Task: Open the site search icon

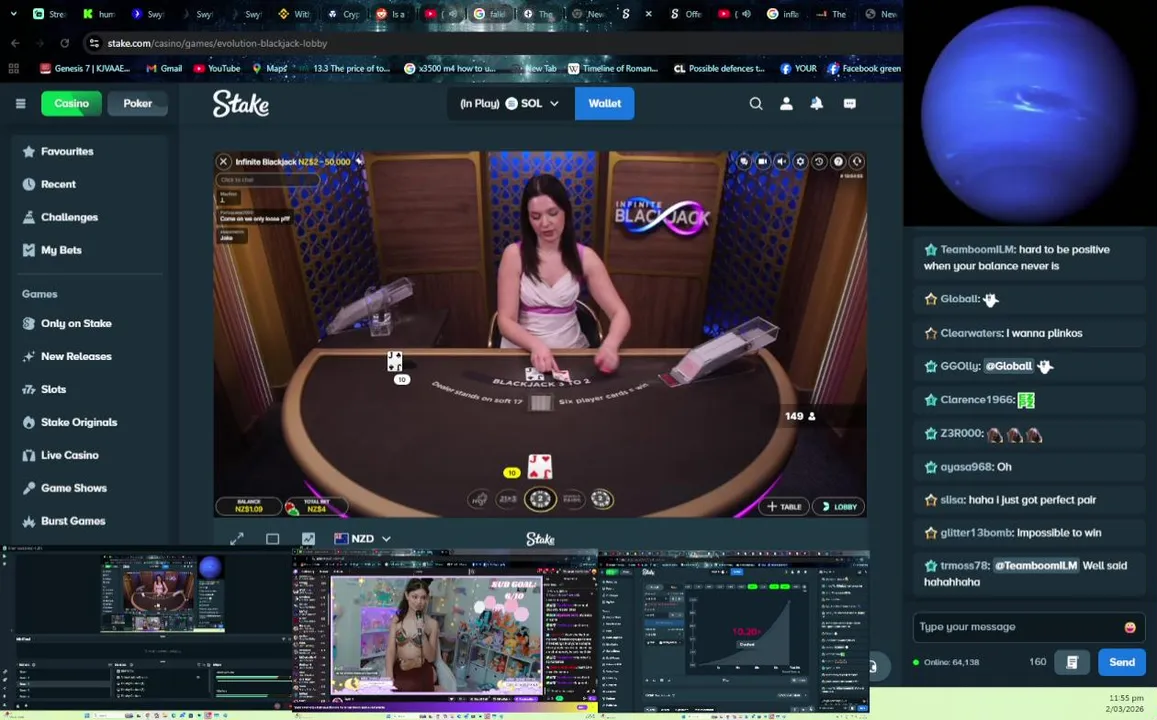Action: 756,103
